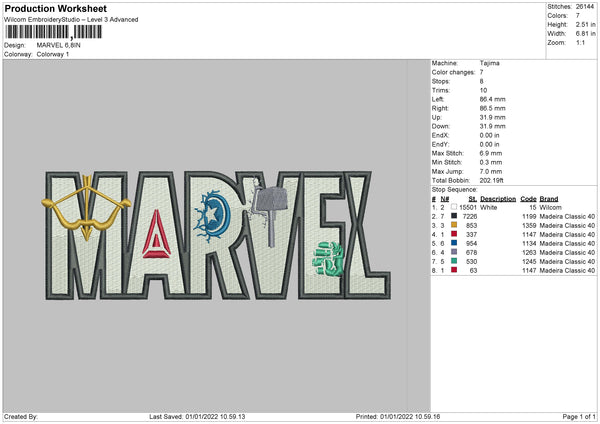Image resolution: width=600 pixels, height=424 pixels.
Task: Click the "Stops:" label
Action: (441, 82)
